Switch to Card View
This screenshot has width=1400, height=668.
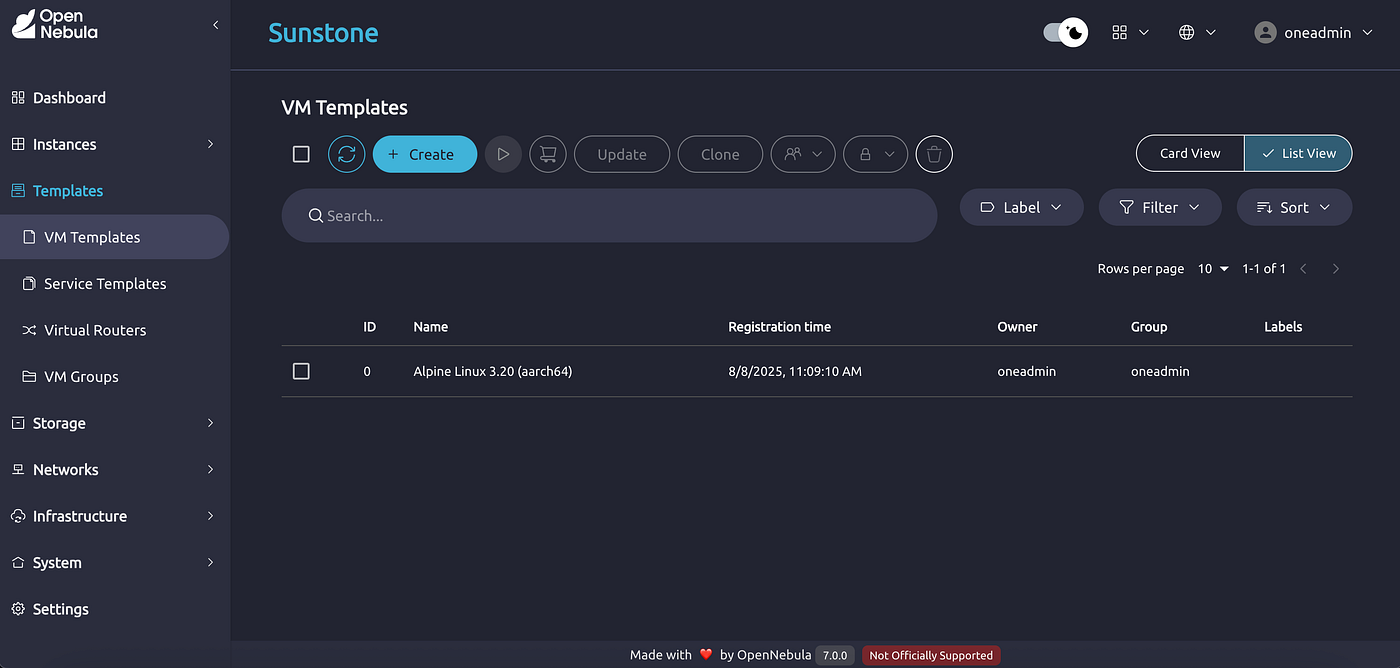[1190, 153]
